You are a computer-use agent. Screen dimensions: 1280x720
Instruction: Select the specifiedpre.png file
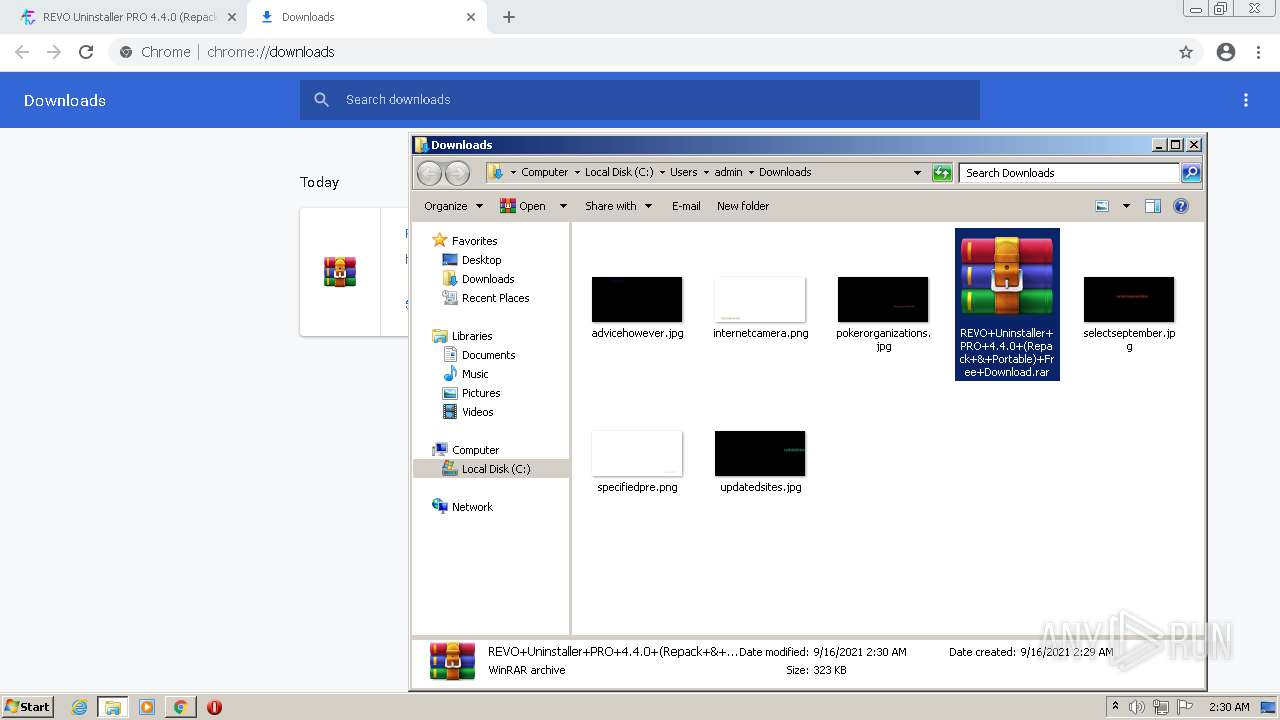(637, 461)
